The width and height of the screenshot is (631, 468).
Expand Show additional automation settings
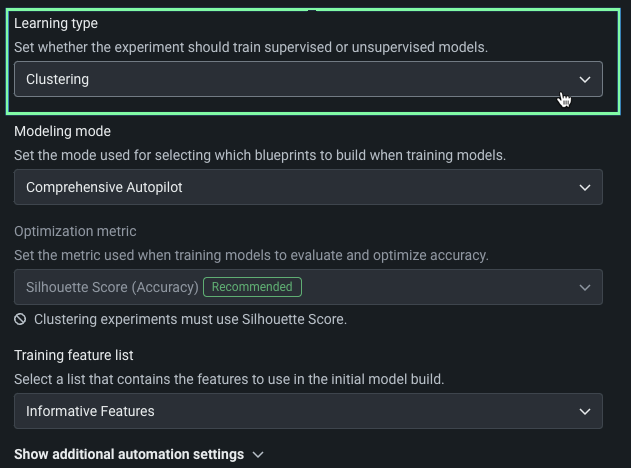pyautogui.click(x=129, y=454)
